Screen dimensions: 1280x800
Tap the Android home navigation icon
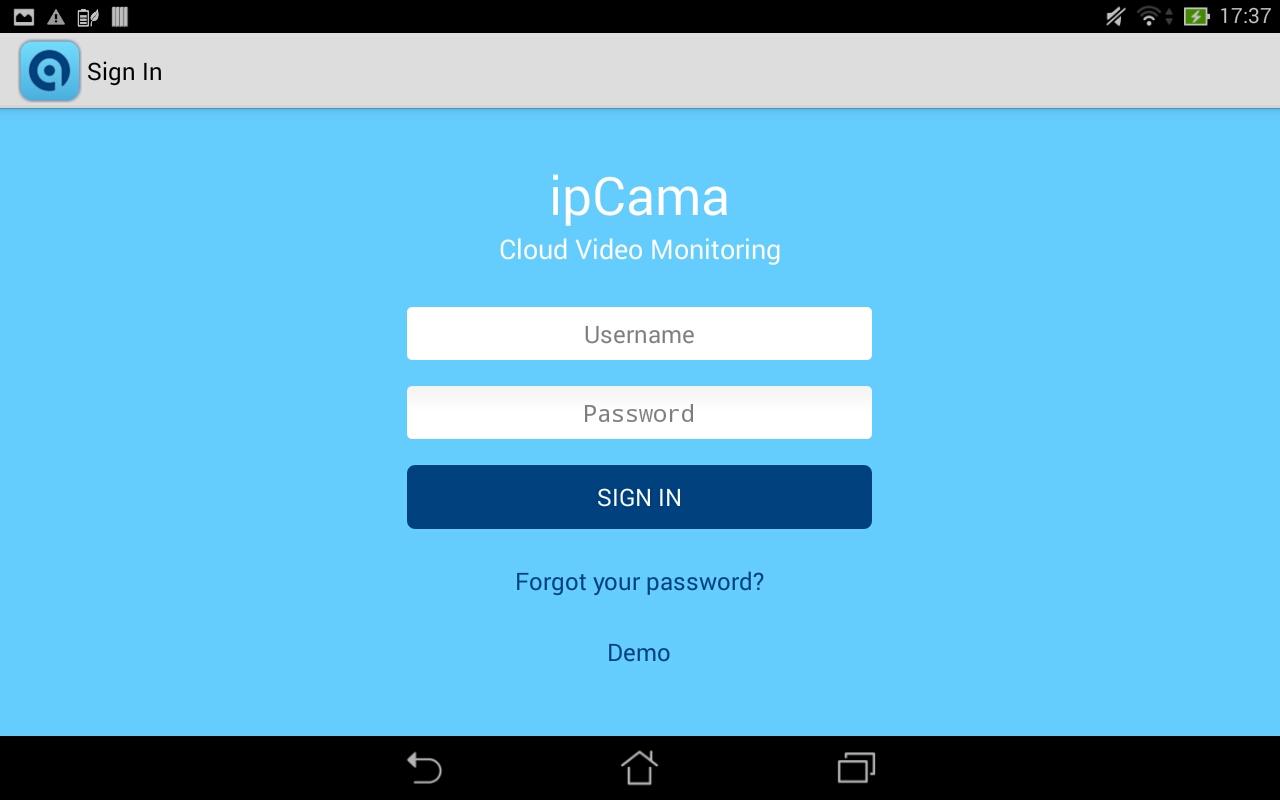tap(639, 768)
